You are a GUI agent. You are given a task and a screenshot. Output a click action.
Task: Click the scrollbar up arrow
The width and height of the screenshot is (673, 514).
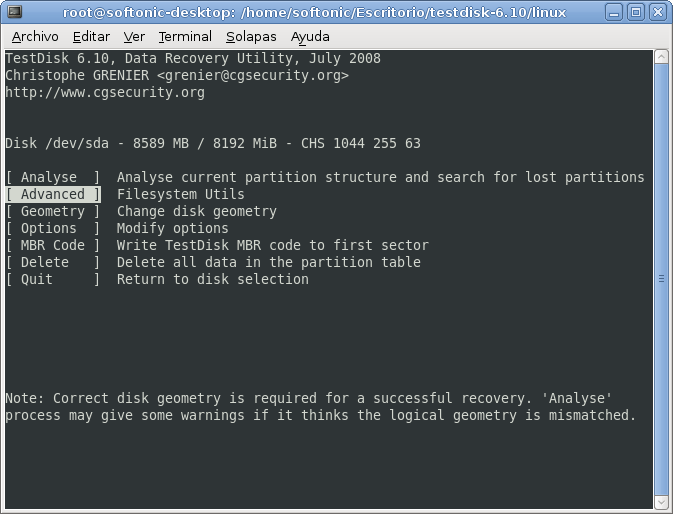(661, 57)
